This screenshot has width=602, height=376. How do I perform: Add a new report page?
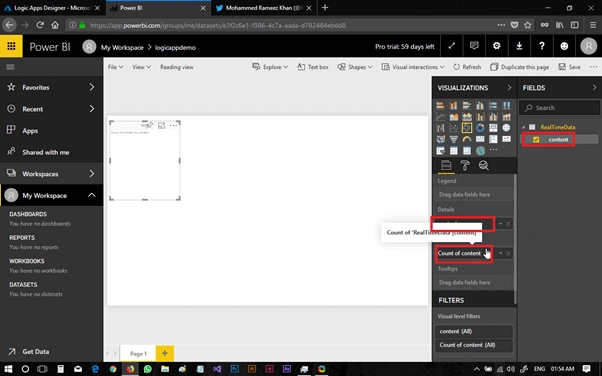click(165, 353)
